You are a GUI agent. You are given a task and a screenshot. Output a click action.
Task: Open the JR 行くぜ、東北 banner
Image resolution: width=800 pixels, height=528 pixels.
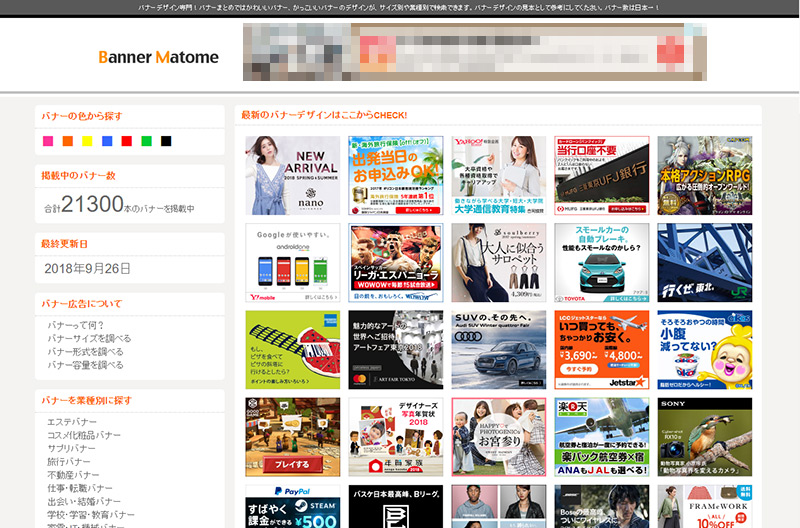pos(705,263)
